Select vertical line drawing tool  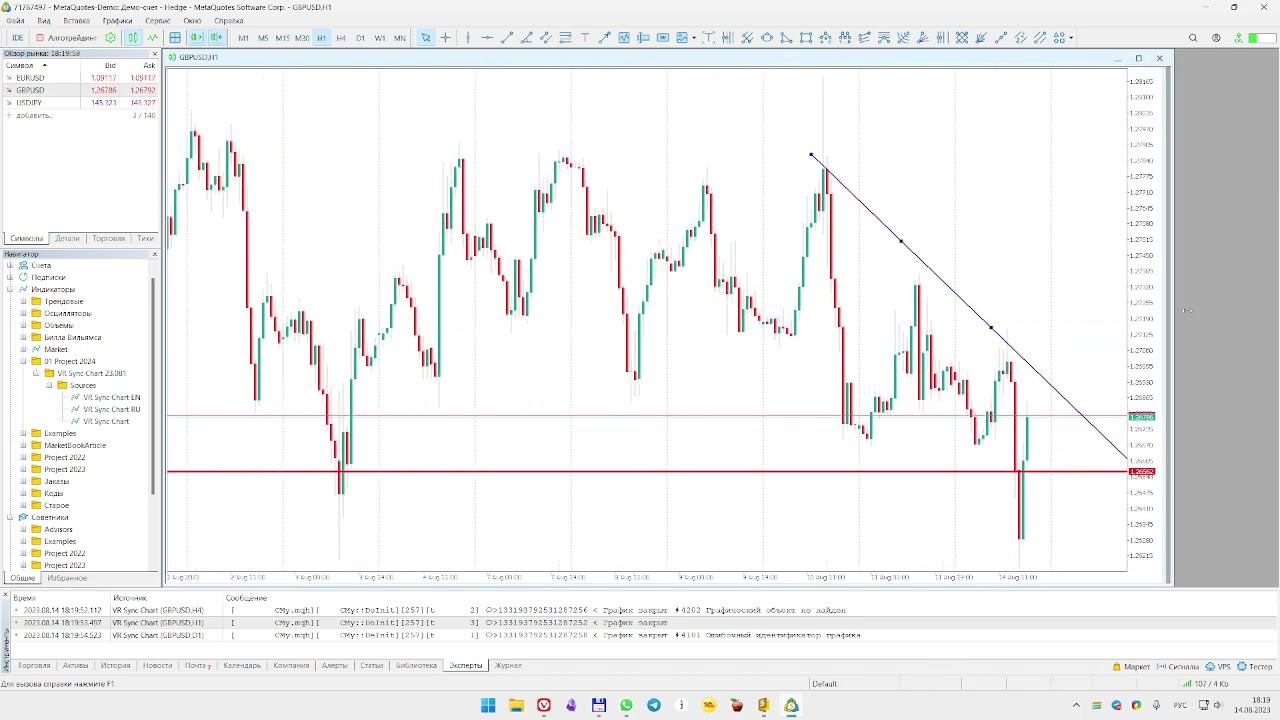pyautogui.click(x=468, y=38)
